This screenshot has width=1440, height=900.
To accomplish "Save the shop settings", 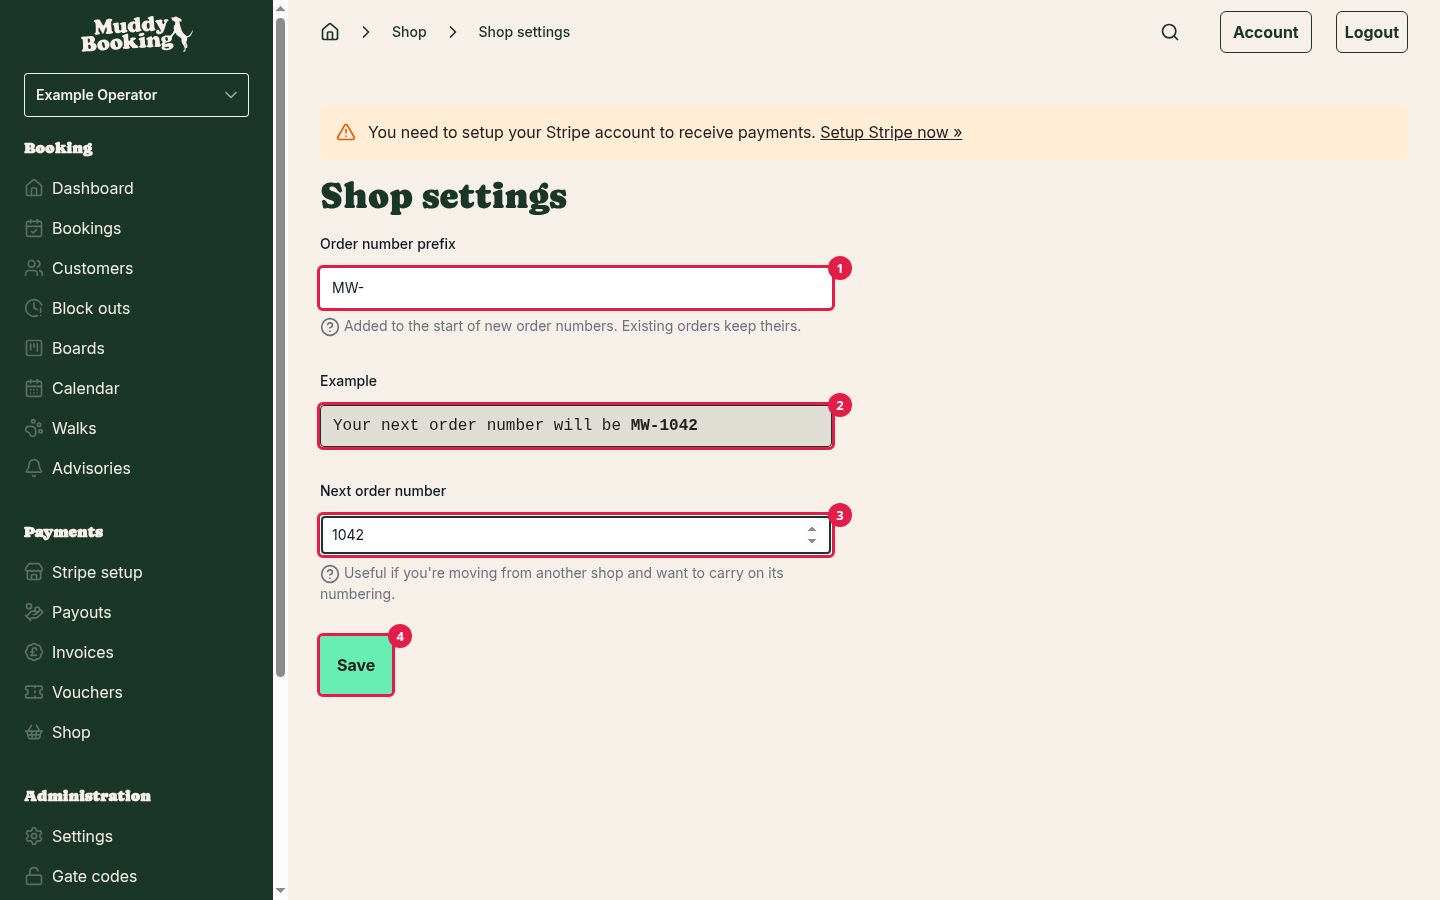I will pos(356,665).
